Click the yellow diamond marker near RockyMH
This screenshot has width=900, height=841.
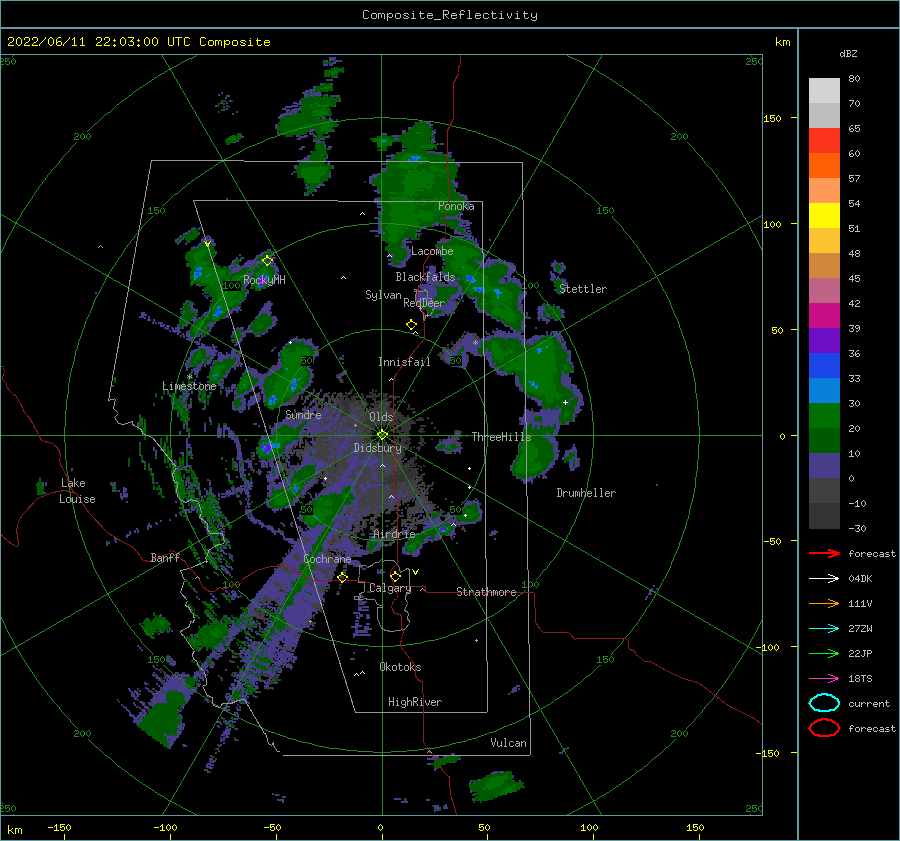tap(267, 261)
